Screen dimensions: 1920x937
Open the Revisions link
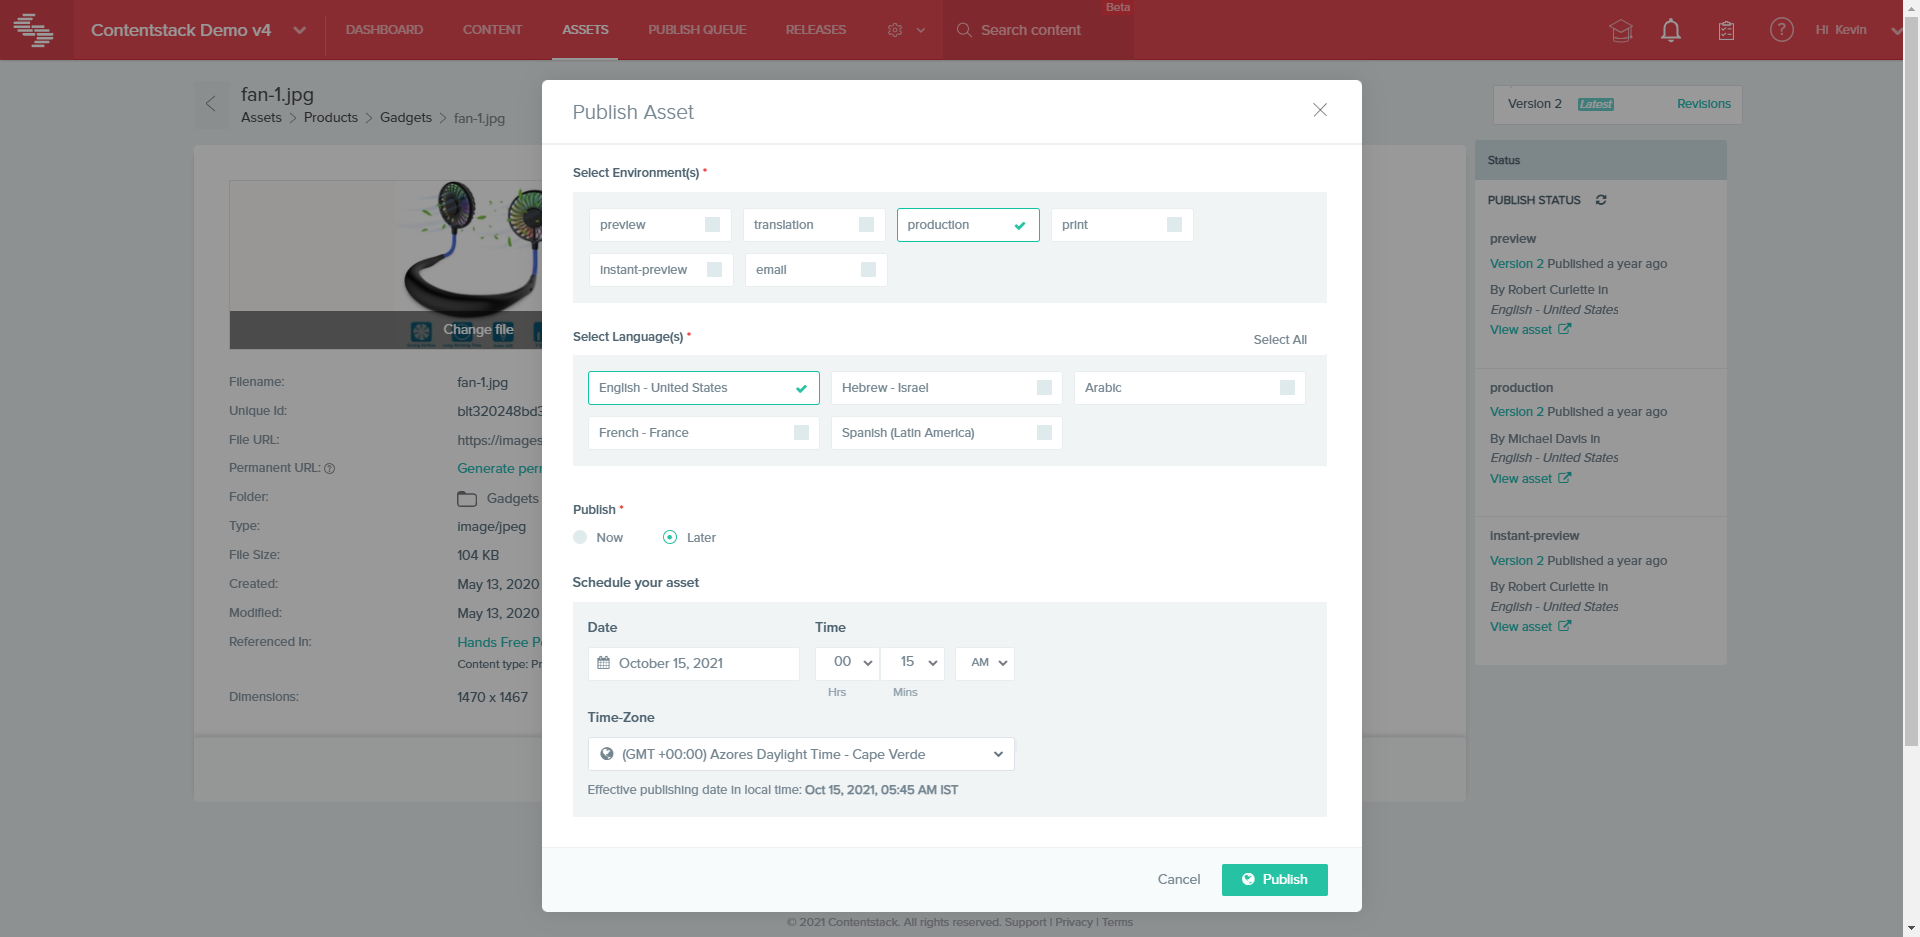pos(1703,104)
